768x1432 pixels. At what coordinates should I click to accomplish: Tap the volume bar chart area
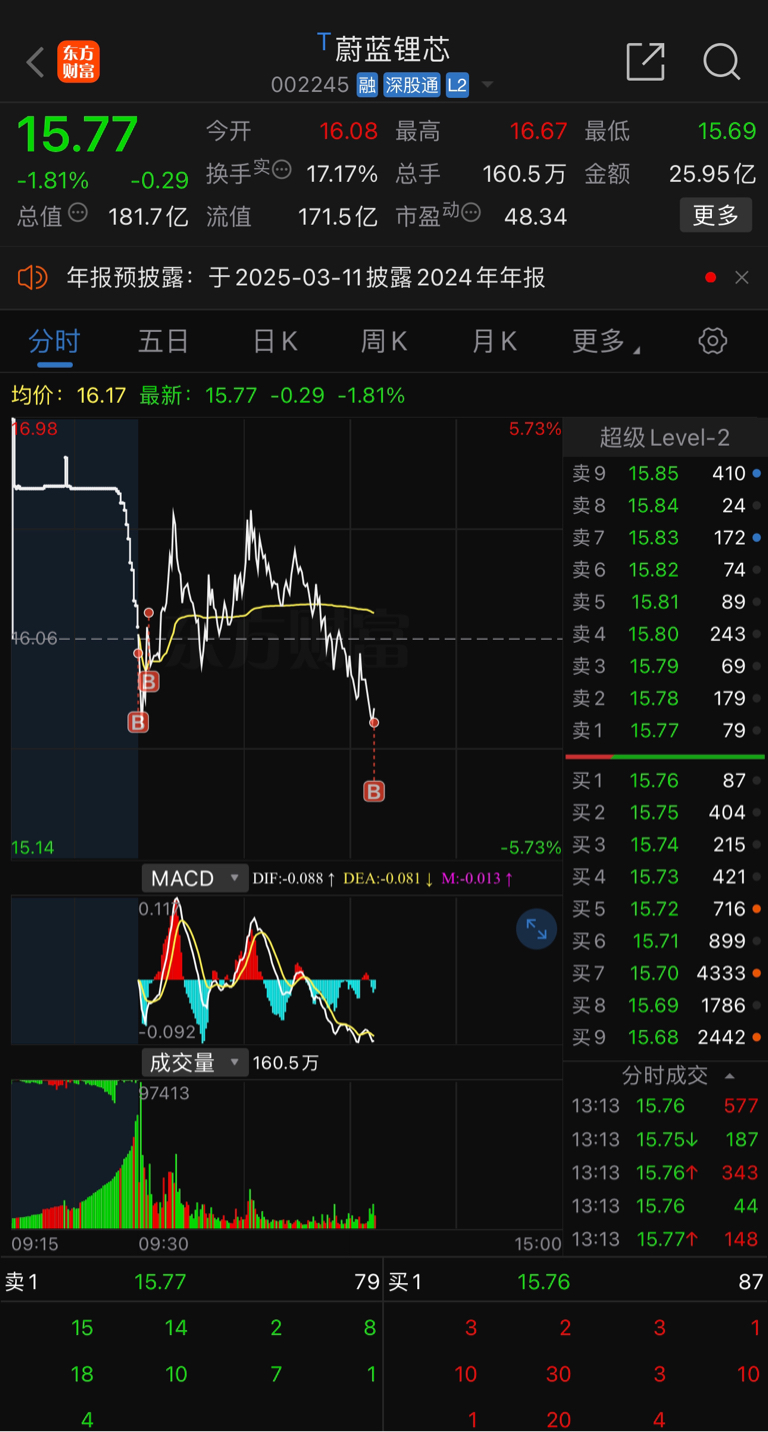tap(286, 1155)
